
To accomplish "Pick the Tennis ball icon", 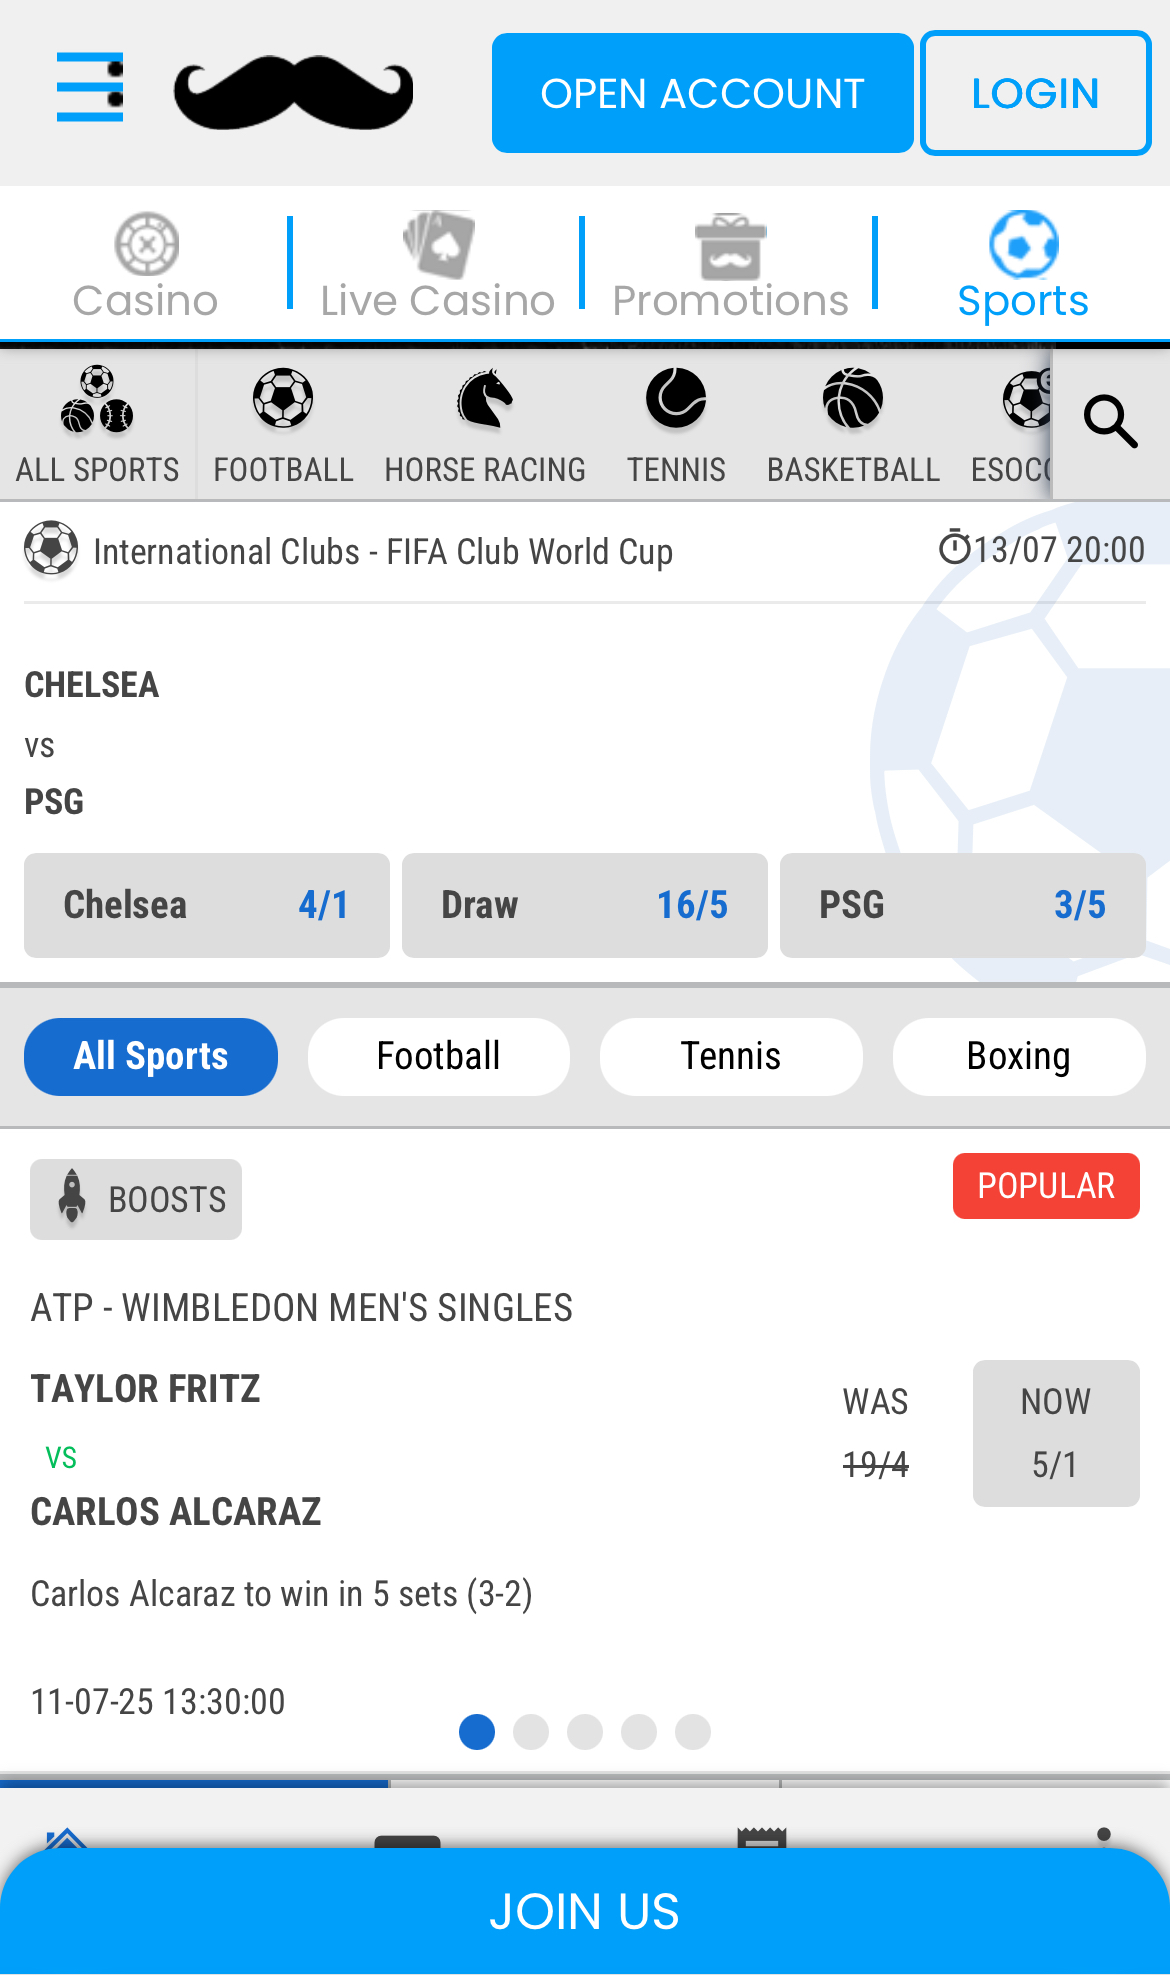I will click(676, 399).
